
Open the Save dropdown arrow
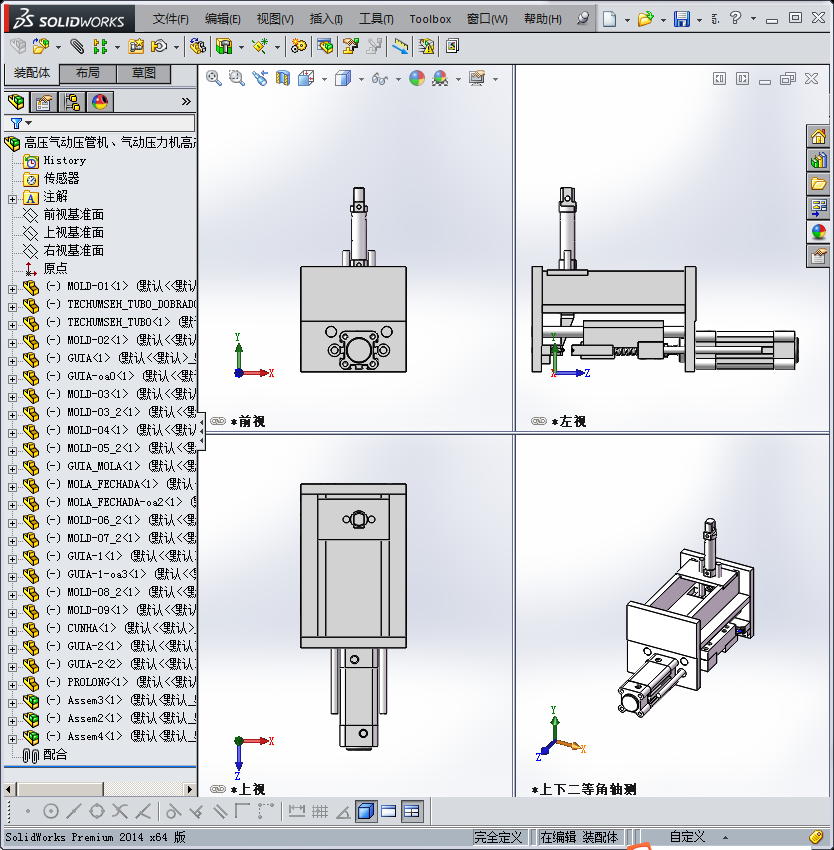point(699,20)
